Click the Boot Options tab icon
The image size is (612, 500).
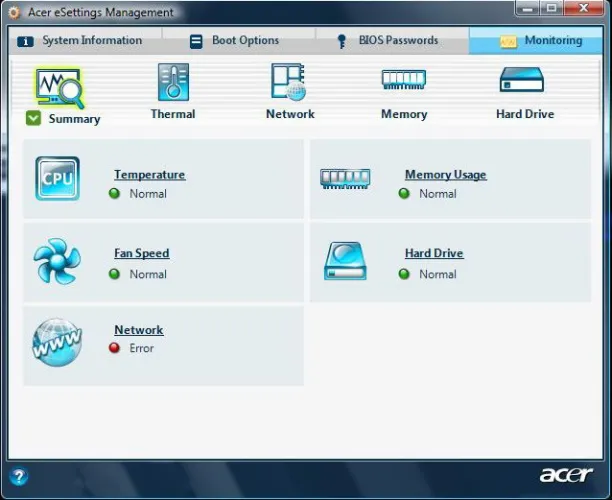click(x=196, y=41)
